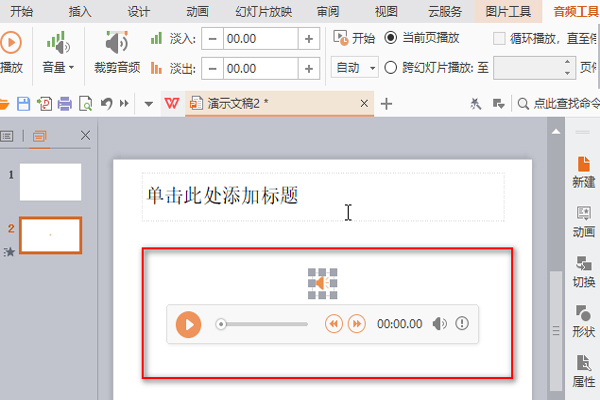Decrease page number with down spinner arrow
The width and height of the screenshot is (600, 400).
[x=567, y=73]
